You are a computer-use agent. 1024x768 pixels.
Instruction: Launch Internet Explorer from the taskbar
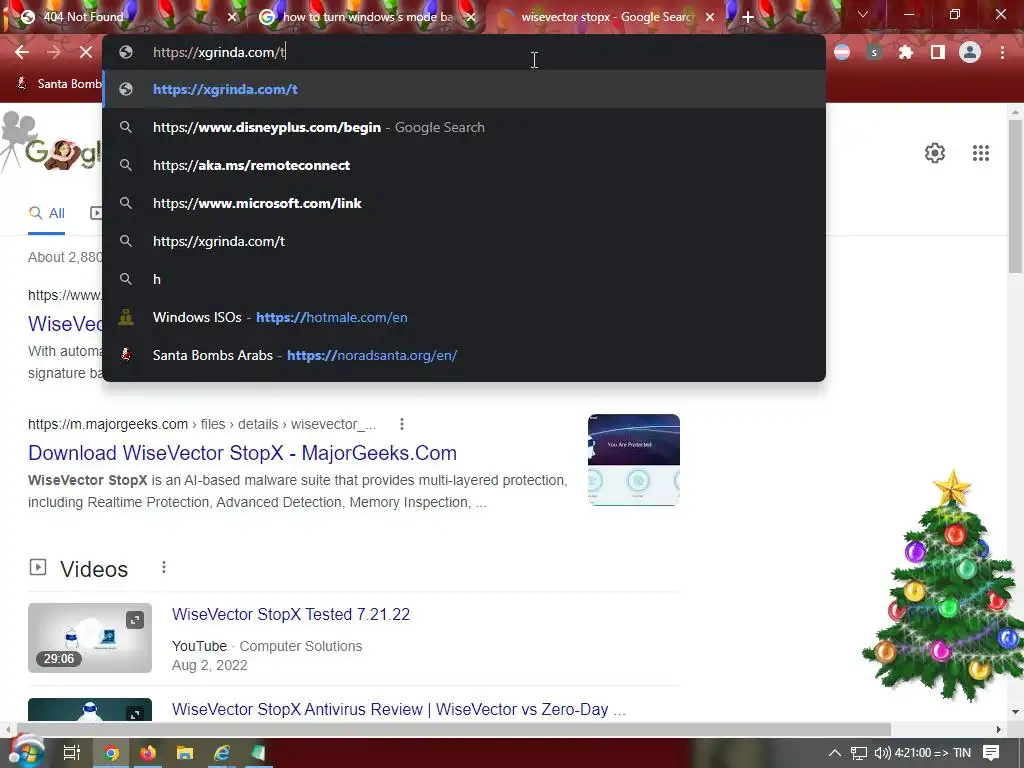221,753
